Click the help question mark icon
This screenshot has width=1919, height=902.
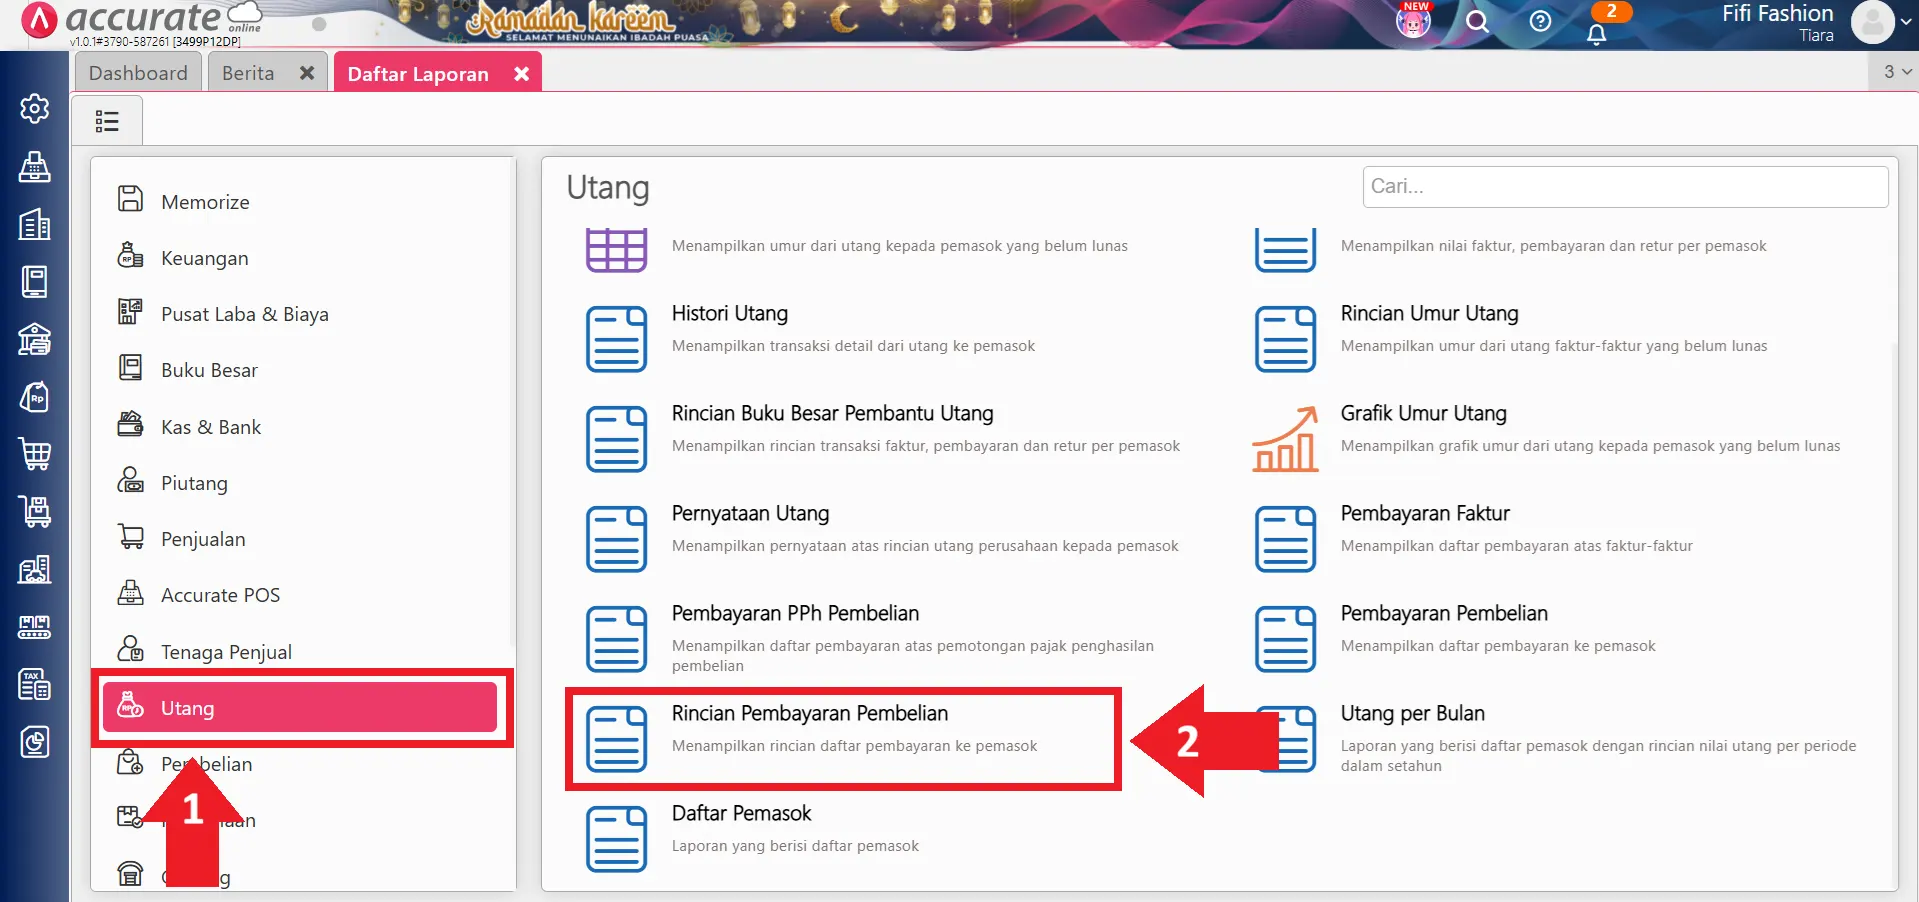[x=1540, y=21]
